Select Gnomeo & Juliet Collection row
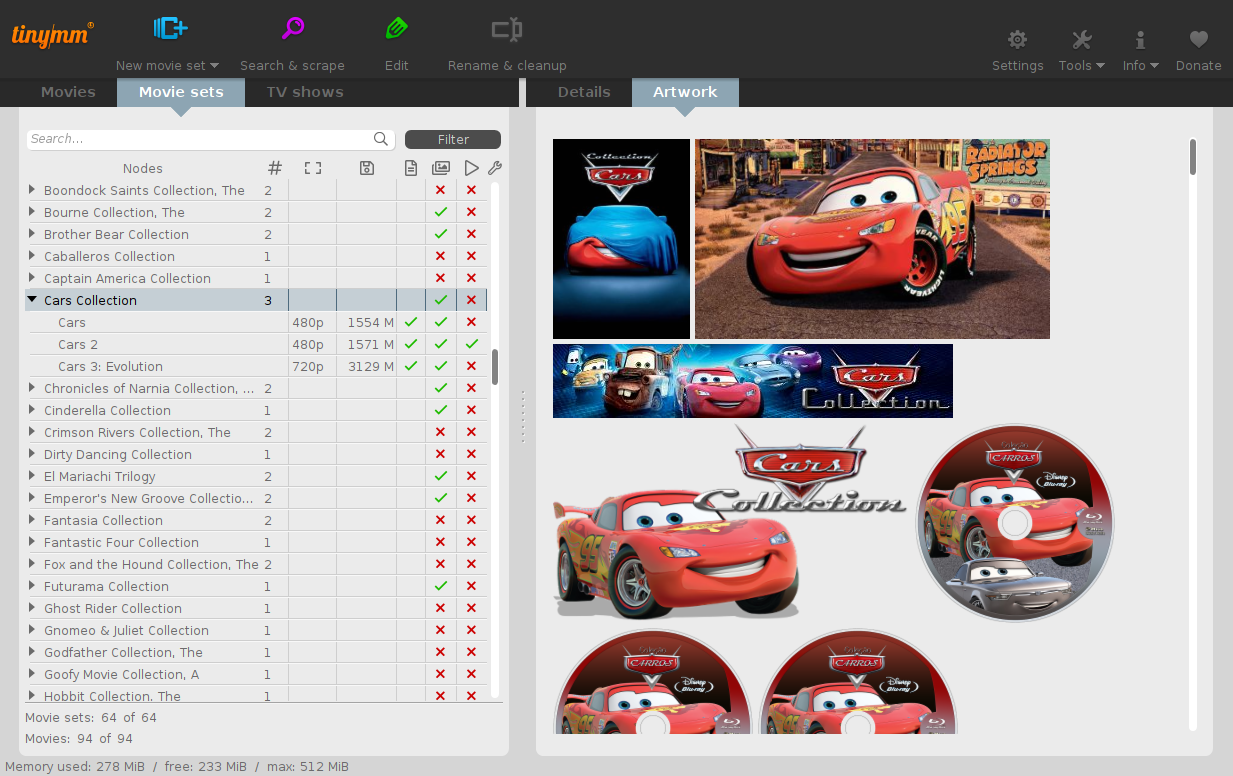The width and height of the screenshot is (1233, 776). click(x=256, y=630)
